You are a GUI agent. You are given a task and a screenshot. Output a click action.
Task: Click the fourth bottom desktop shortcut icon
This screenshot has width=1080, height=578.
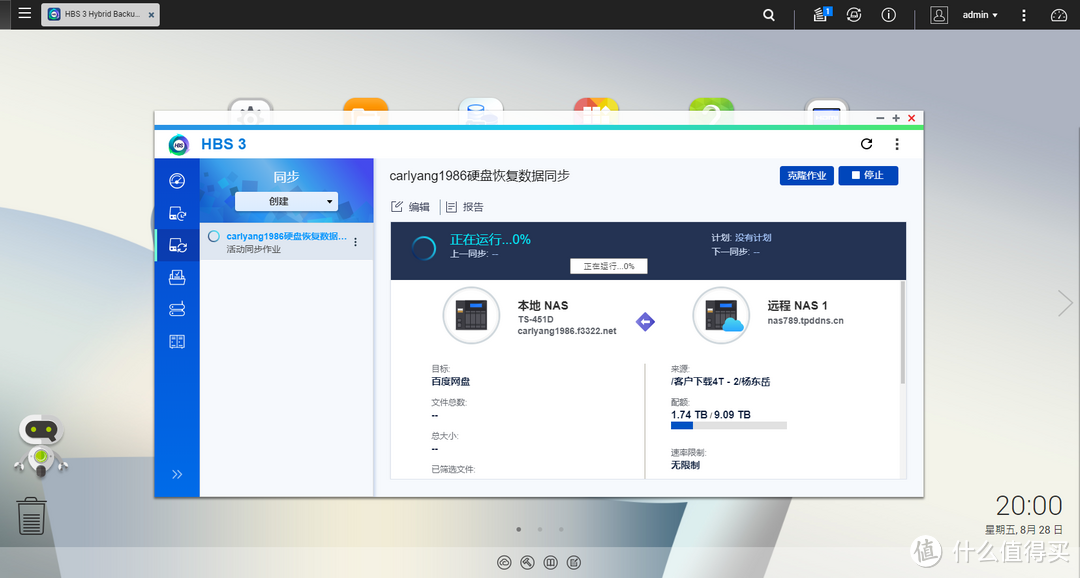(x=574, y=563)
